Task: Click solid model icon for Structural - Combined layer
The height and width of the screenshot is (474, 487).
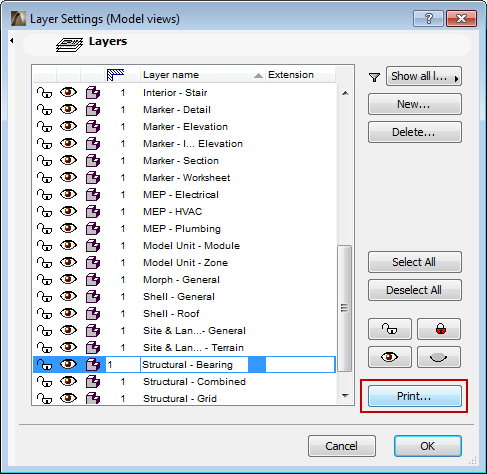Action: tap(93, 382)
